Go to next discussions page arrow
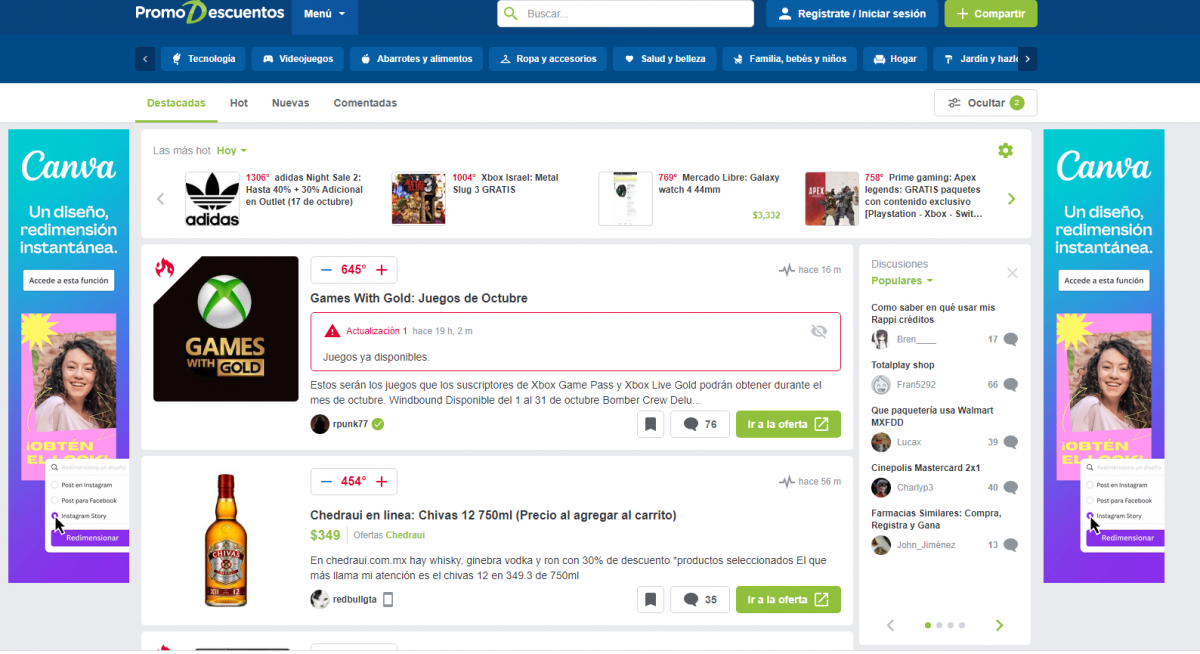The width and height of the screenshot is (1200, 654). 998,626
